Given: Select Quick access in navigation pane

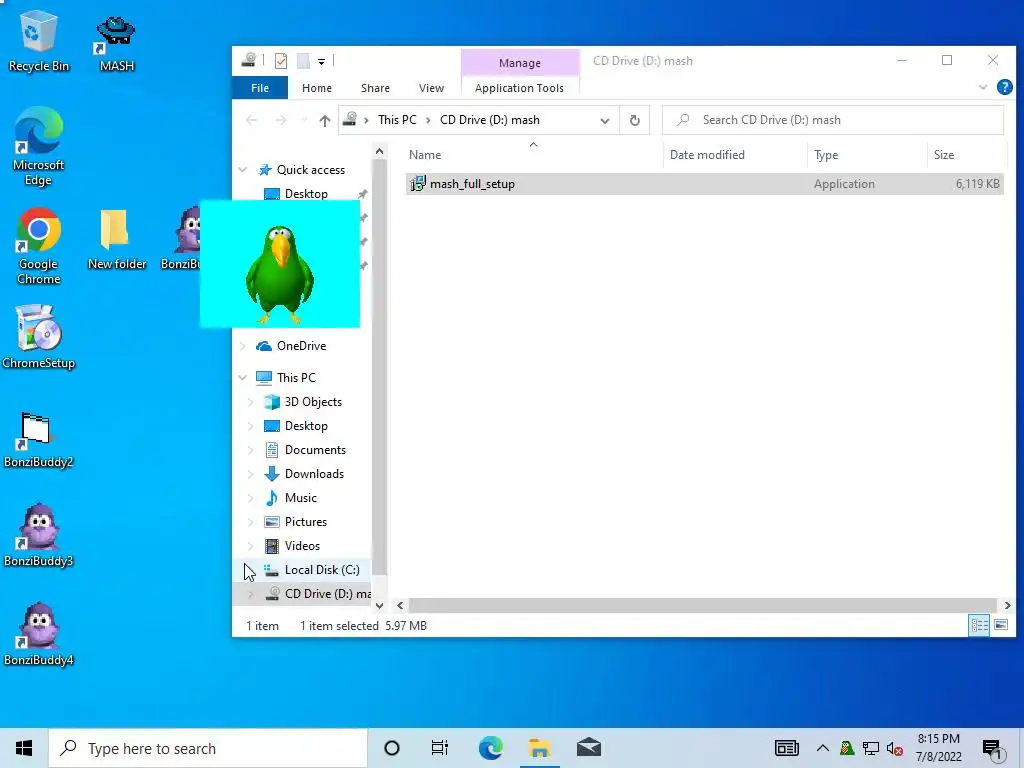Looking at the screenshot, I should click(311, 170).
